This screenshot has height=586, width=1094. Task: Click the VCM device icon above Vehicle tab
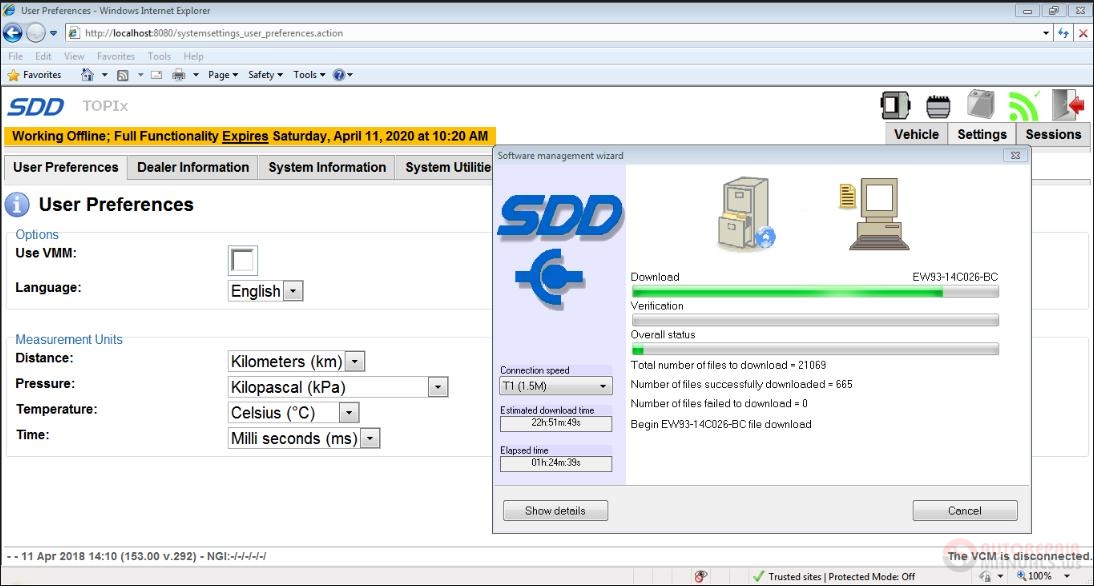(895, 104)
